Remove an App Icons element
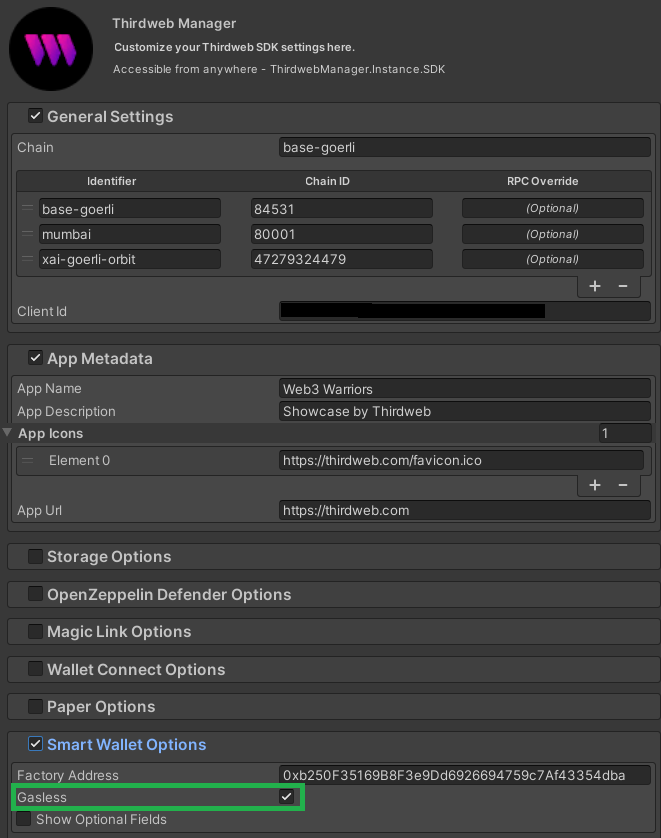 click(x=623, y=485)
